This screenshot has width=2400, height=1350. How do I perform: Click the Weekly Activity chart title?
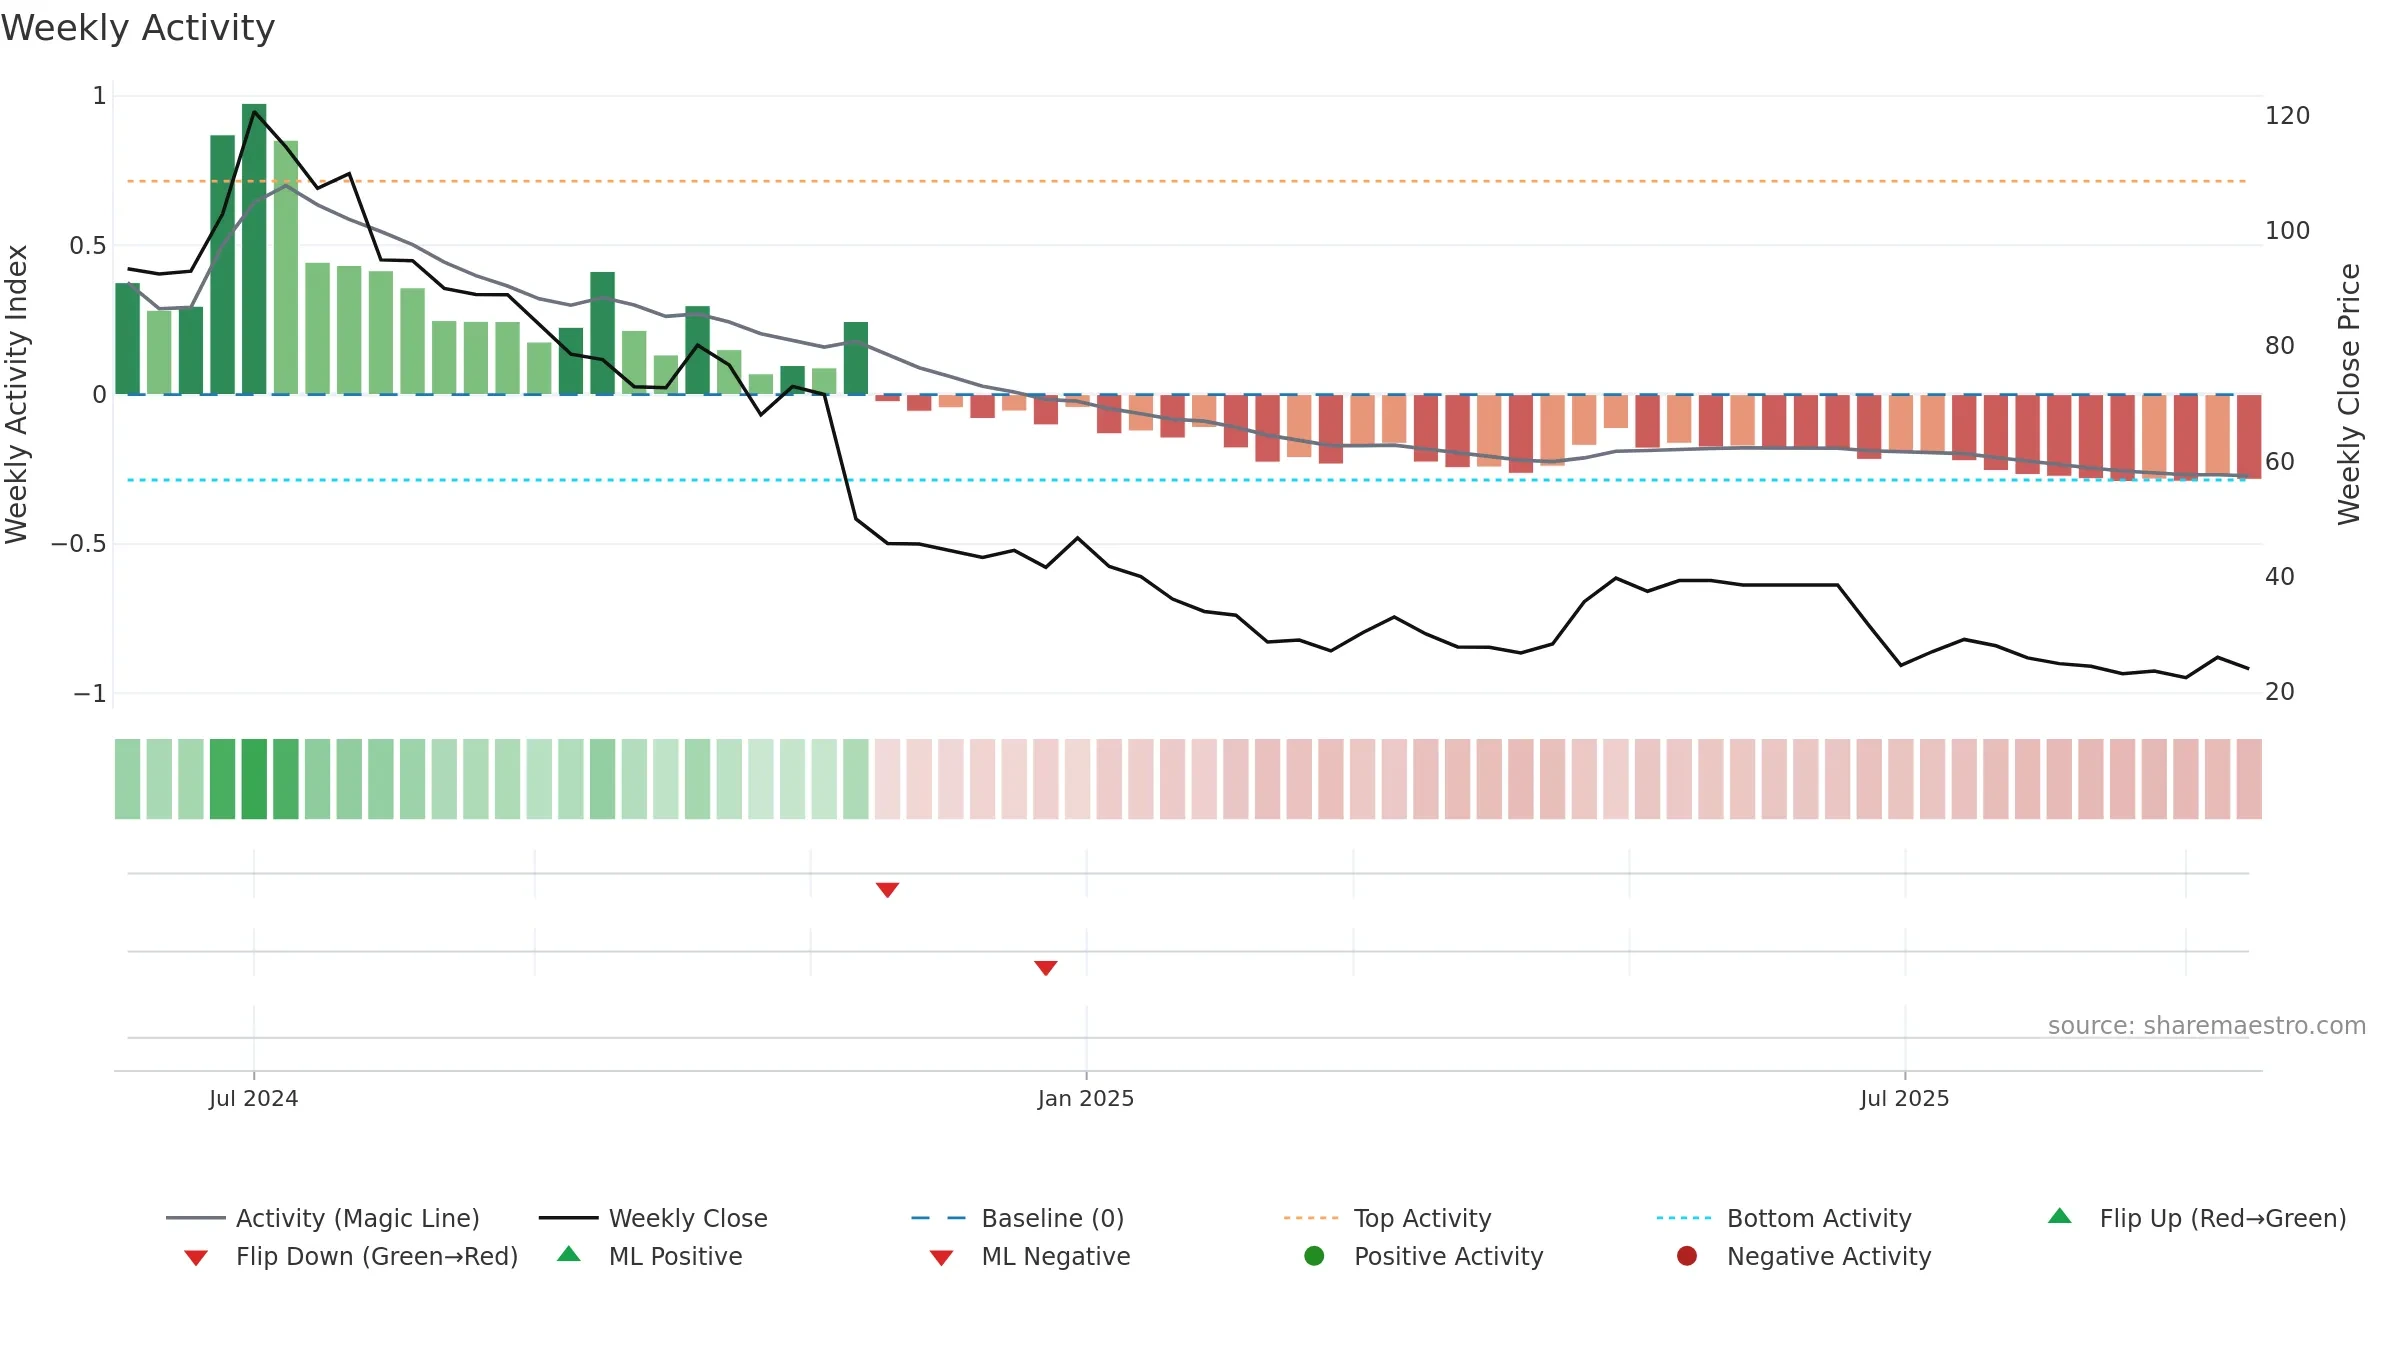click(138, 28)
